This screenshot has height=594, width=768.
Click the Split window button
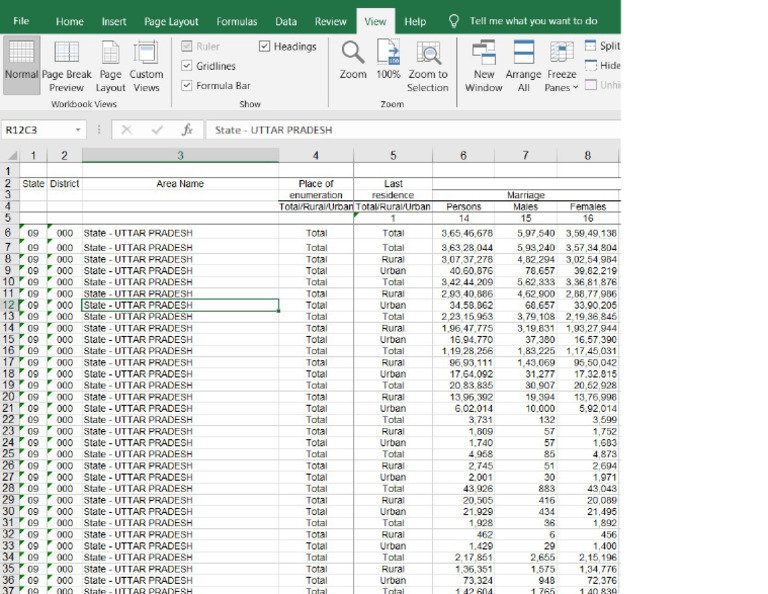pyautogui.click(x=602, y=46)
